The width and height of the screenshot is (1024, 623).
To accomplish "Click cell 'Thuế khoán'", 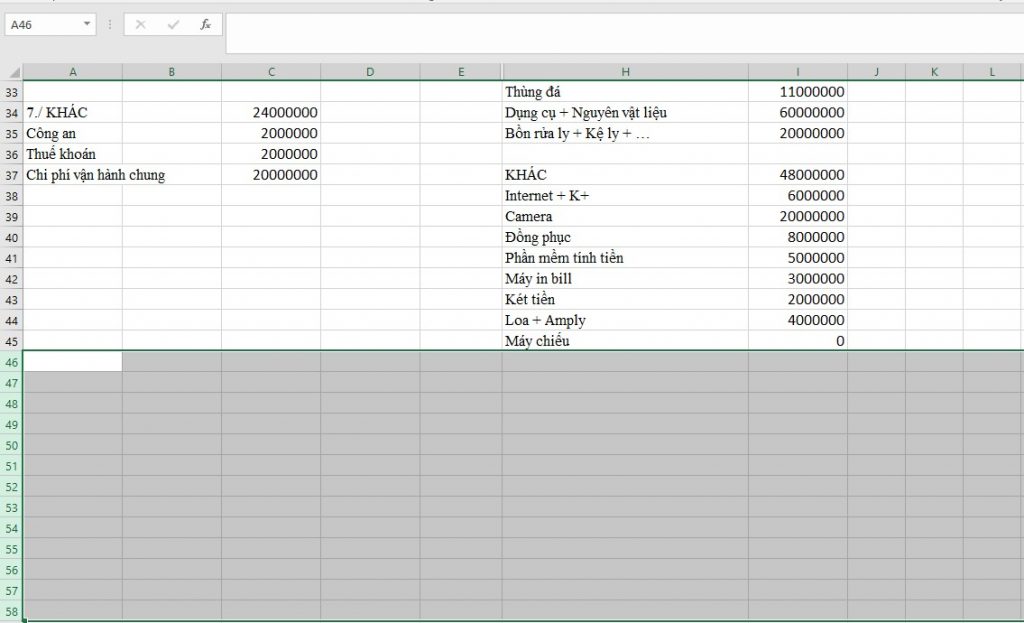I will coord(72,154).
